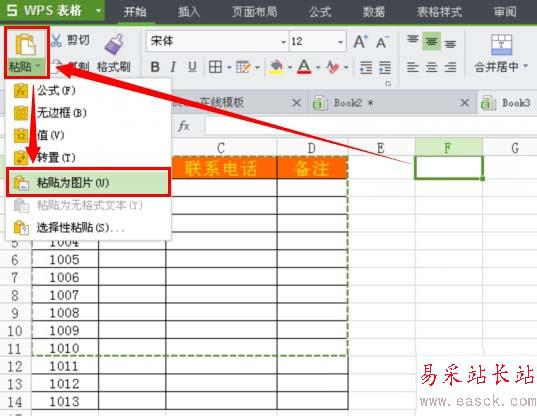The height and width of the screenshot is (416, 537).
Task: Click the Paste clipboard icon
Action: [26, 45]
